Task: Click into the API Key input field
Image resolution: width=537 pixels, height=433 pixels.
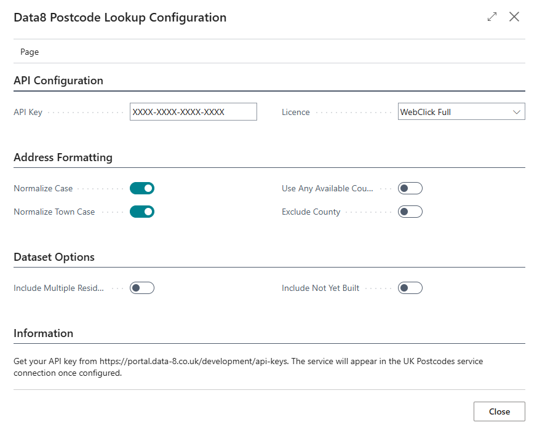Action: click(193, 112)
